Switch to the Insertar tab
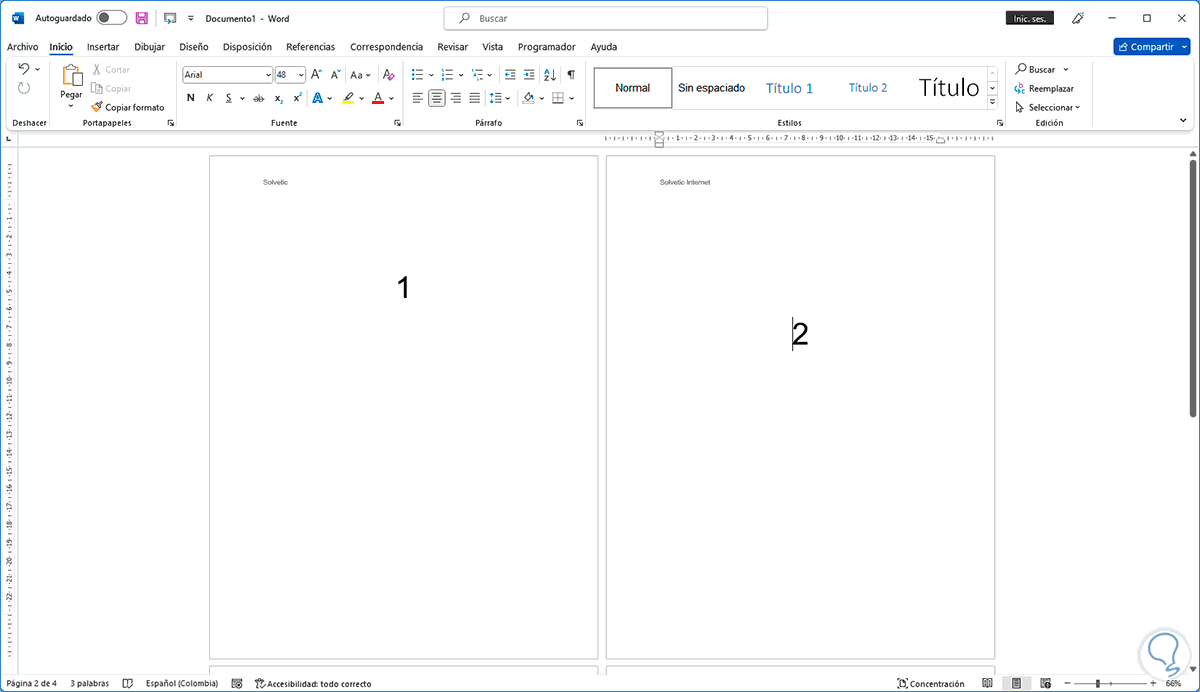1200x692 pixels. pos(103,47)
